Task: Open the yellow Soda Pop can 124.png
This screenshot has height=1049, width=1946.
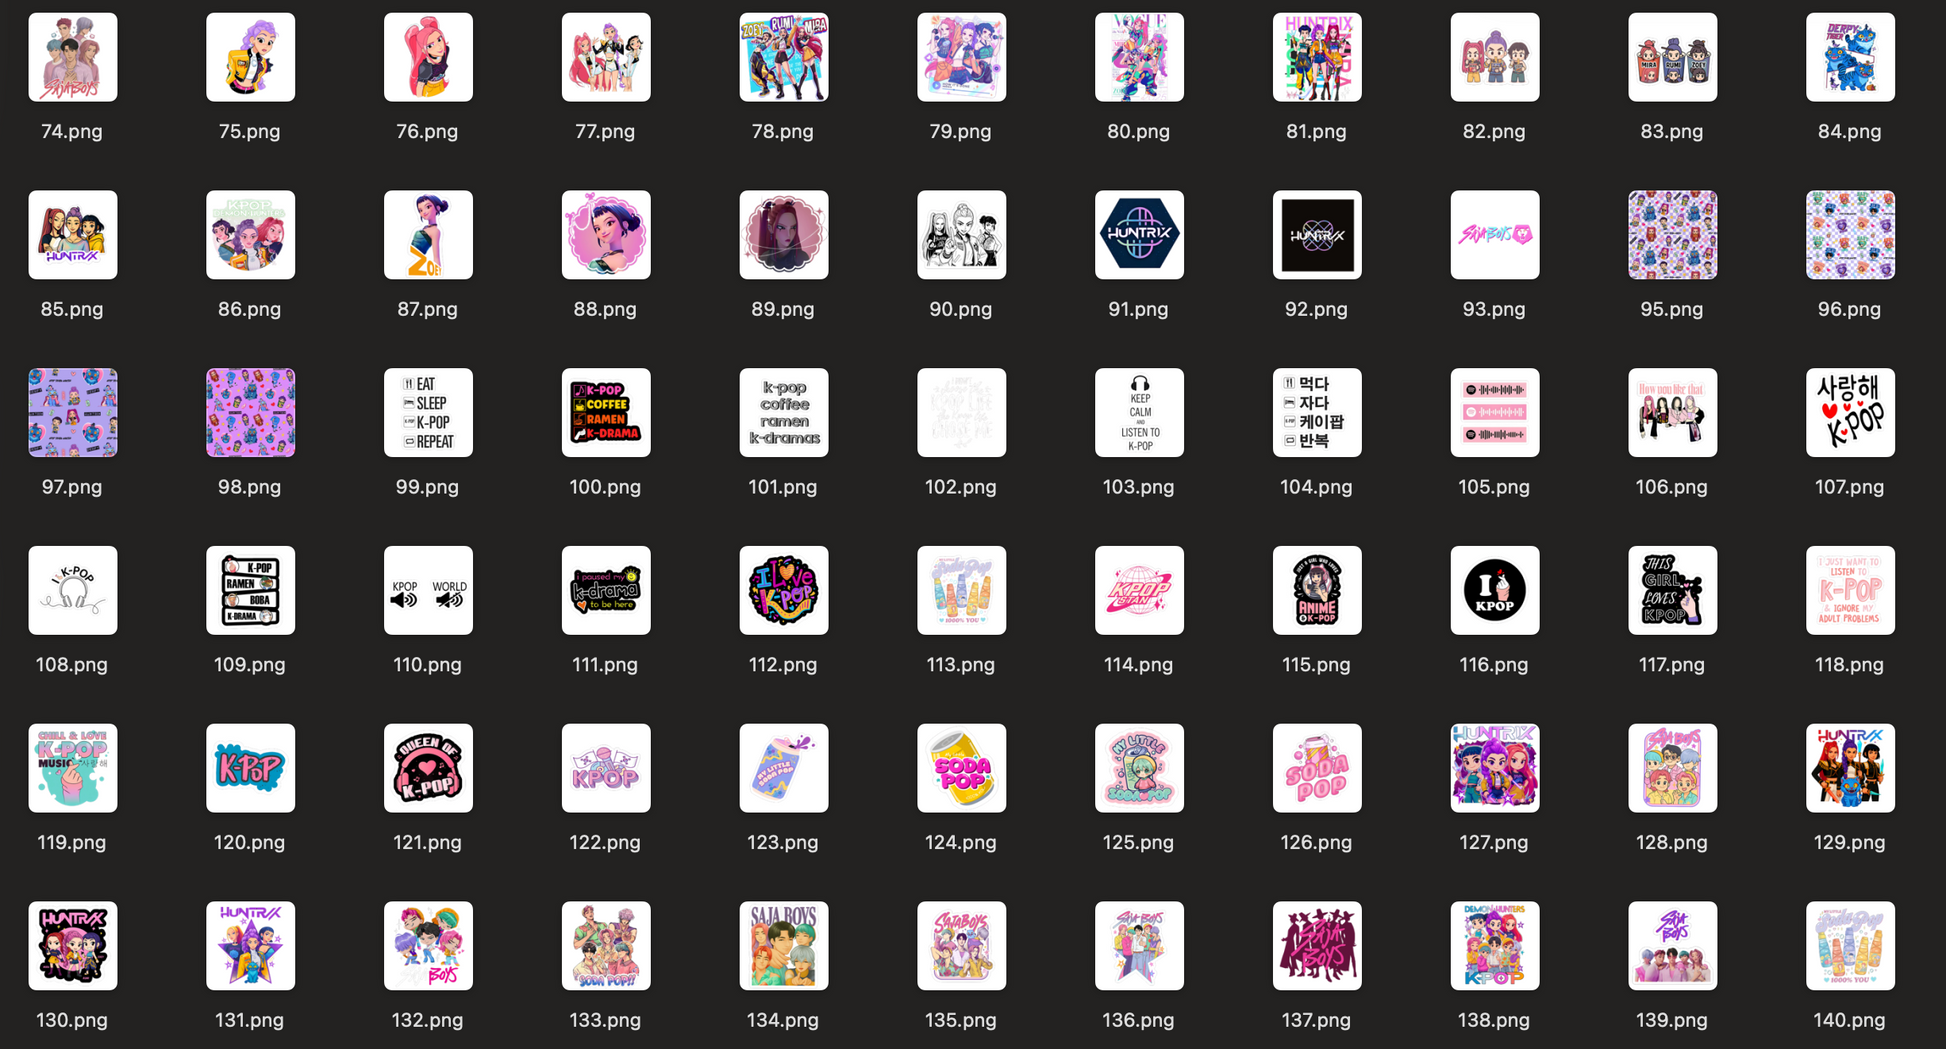Action: tap(961, 768)
